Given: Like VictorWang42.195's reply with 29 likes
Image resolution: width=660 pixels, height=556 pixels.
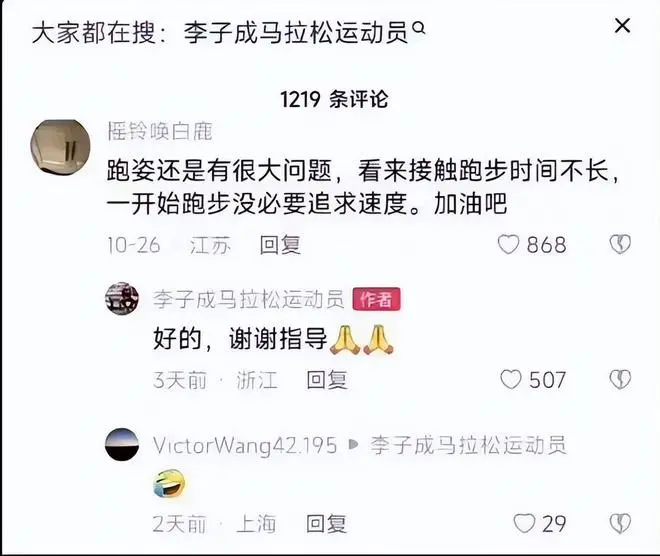Looking at the screenshot, I should tap(524, 524).
